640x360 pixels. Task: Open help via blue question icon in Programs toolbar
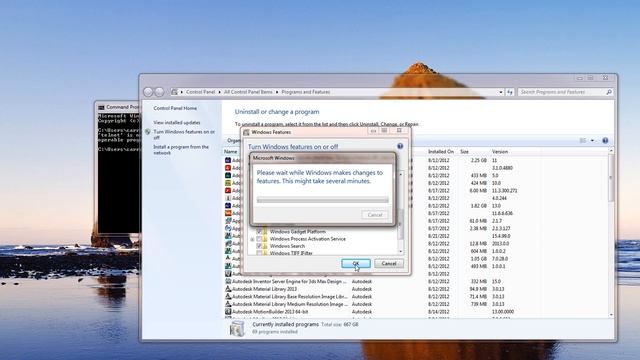[x=605, y=140]
